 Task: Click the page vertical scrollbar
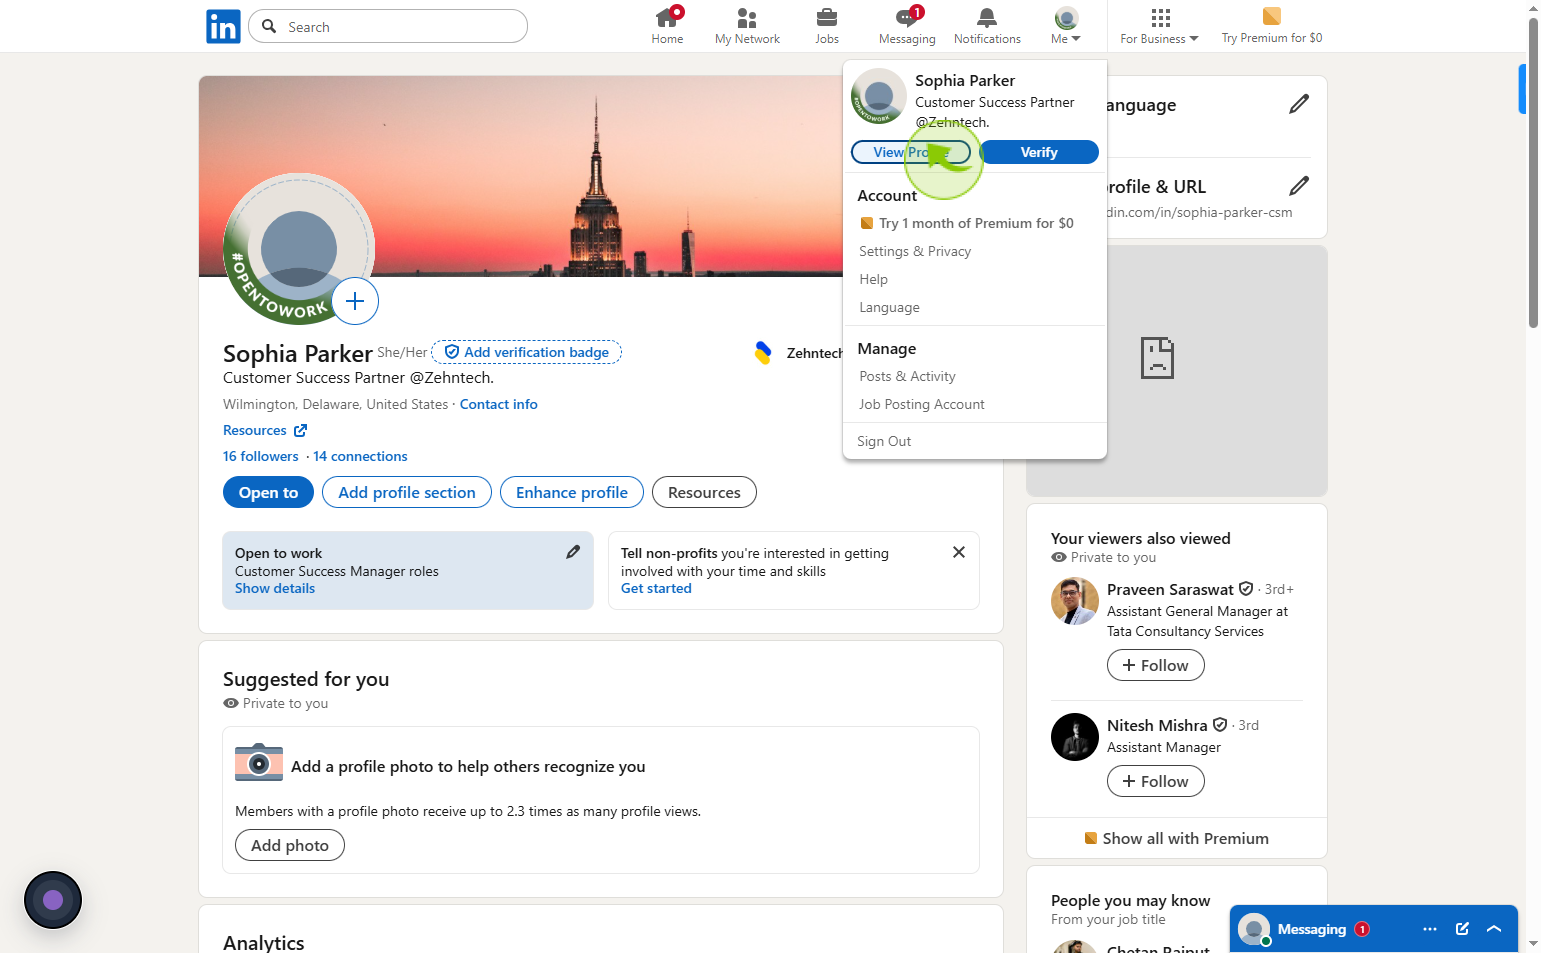[1533, 172]
